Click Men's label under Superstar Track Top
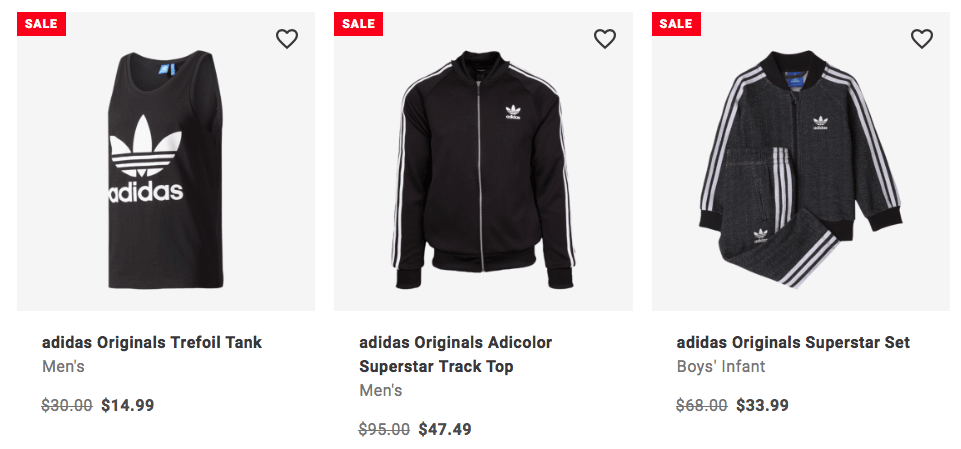The width and height of the screenshot is (961, 449). point(380,390)
